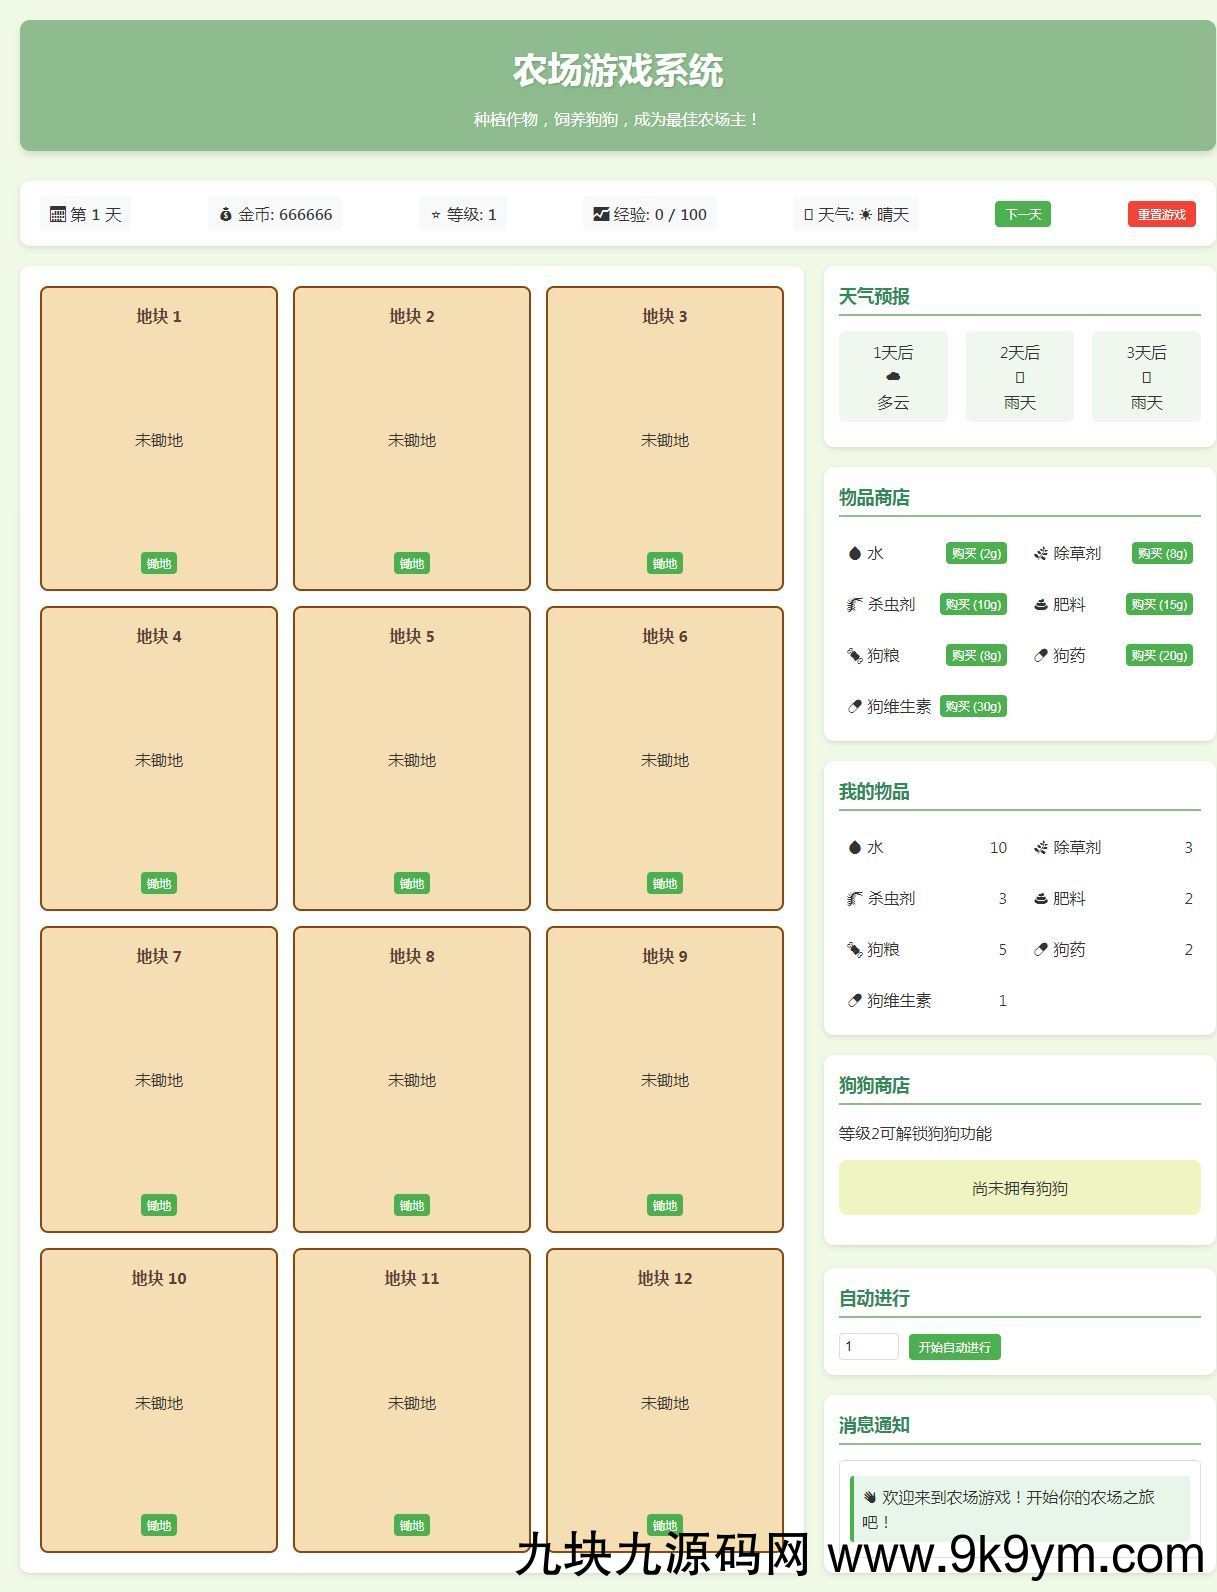1217x1592 pixels.
Task: Click the 杀虫剂 bug icon in 我的物品
Action: [x=854, y=899]
